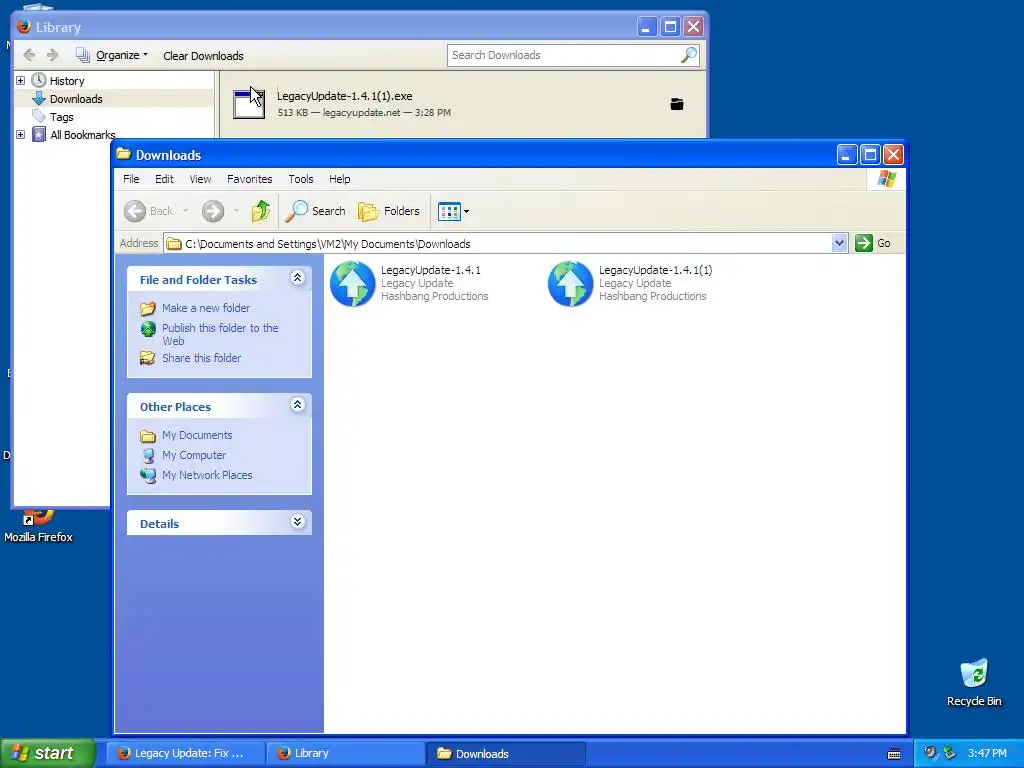This screenshot has height=768, width=1024.
Task: Click Firefox icon in Library title bar
Action: 24,27
